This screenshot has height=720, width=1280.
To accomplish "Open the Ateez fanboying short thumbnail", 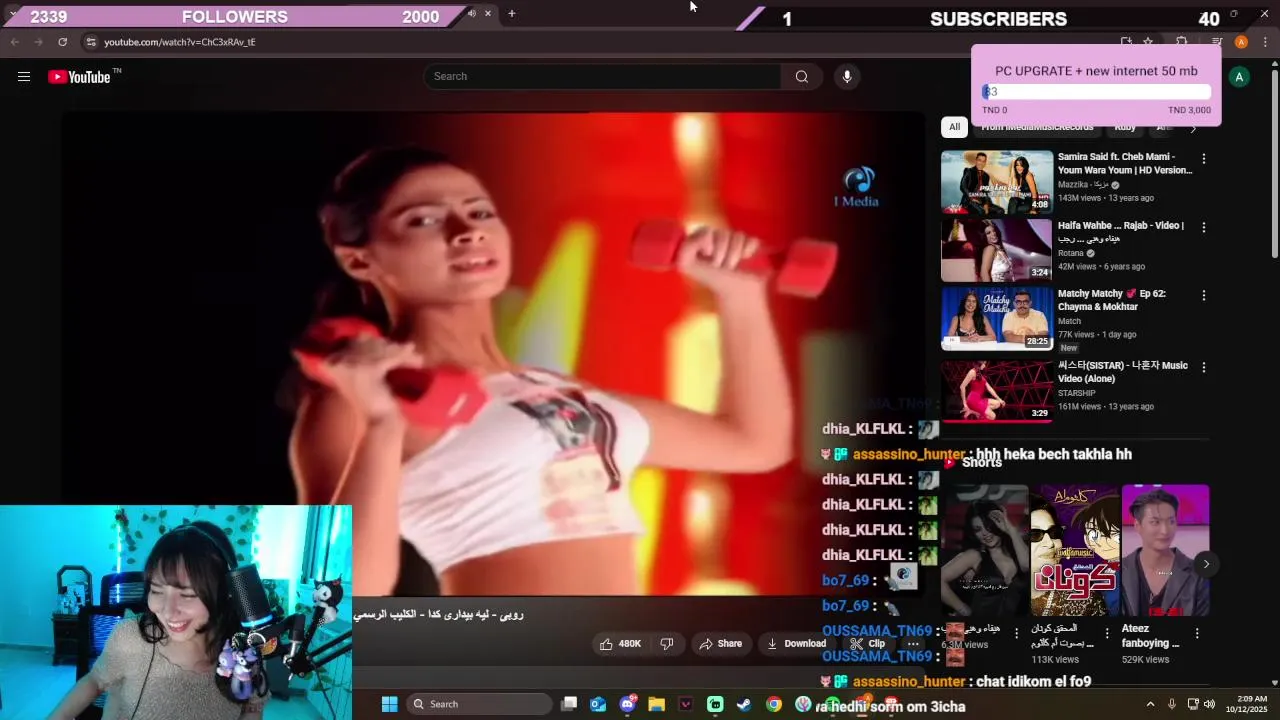I will click(1165, 551).
